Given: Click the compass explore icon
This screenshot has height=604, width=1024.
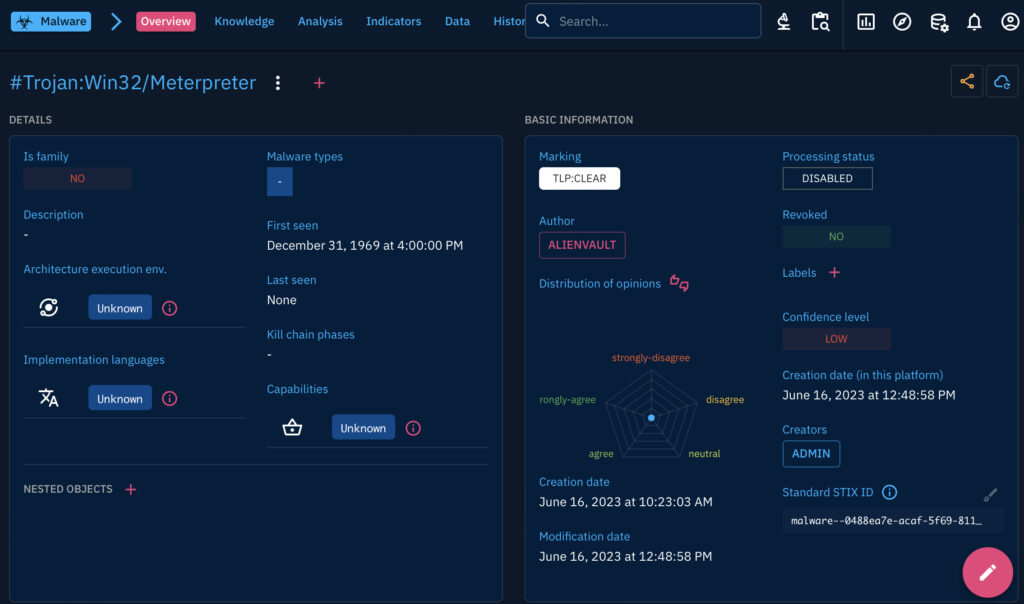Looking at the screenshot, I should tap(902, 21).
